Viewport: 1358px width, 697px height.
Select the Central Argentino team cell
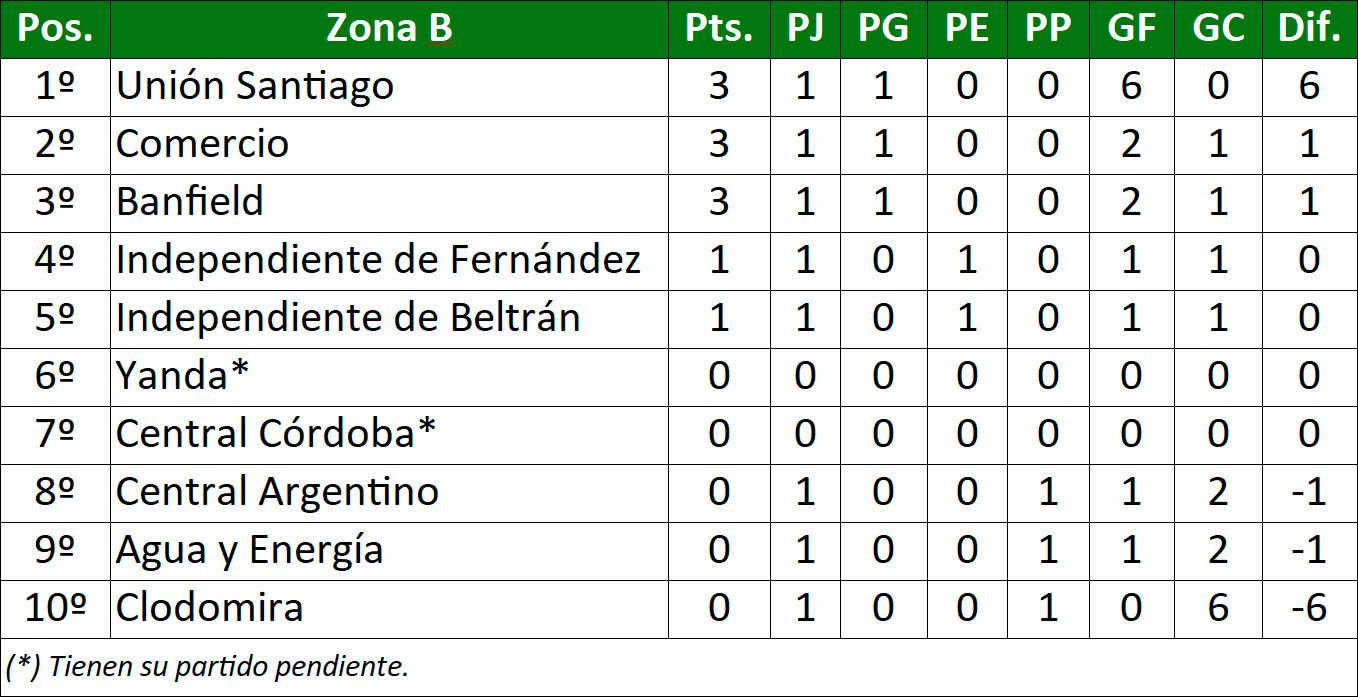coord(277,493)
